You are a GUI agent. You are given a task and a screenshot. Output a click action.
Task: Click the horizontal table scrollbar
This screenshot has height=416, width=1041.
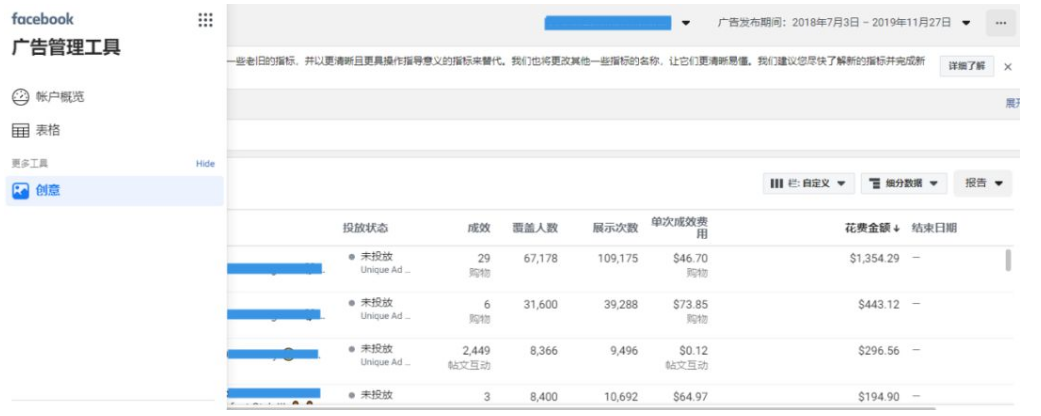click(581, 408)
